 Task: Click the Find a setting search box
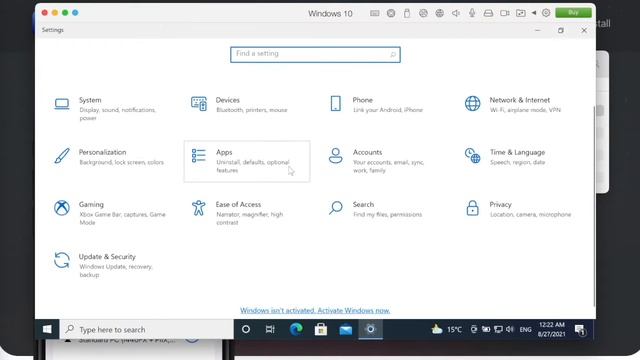coord(315,54)
